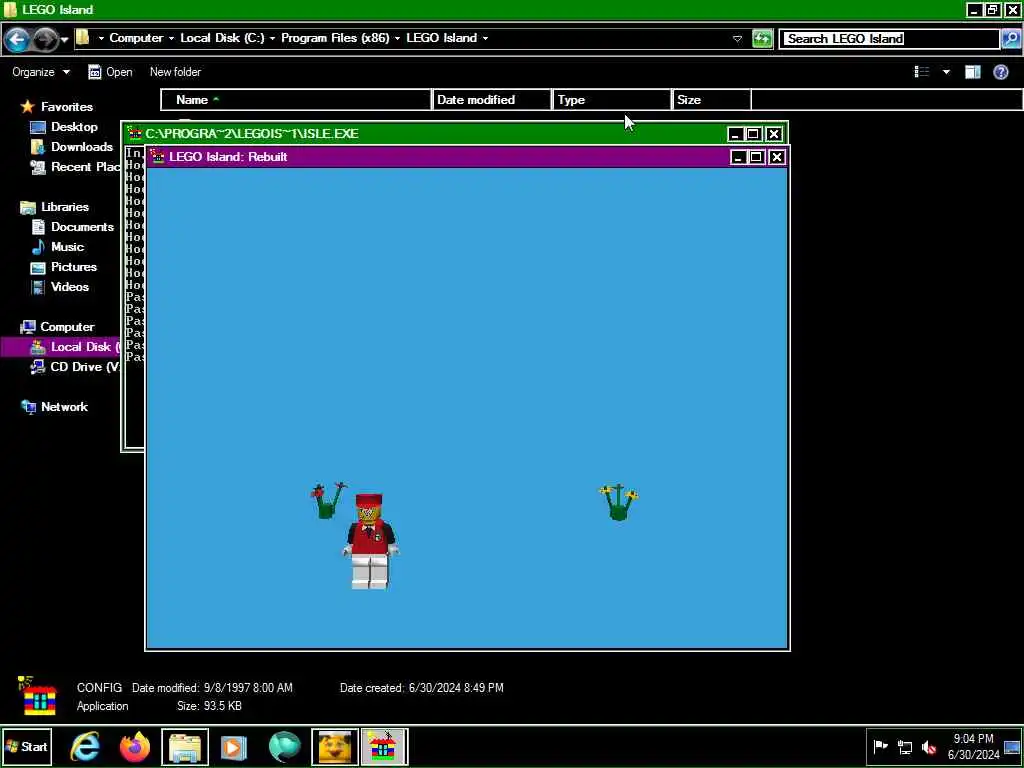This screenshot has width=1024, height=768.
Task: Select Local Disk in navigation pane
Action: (x=75, y=347)
